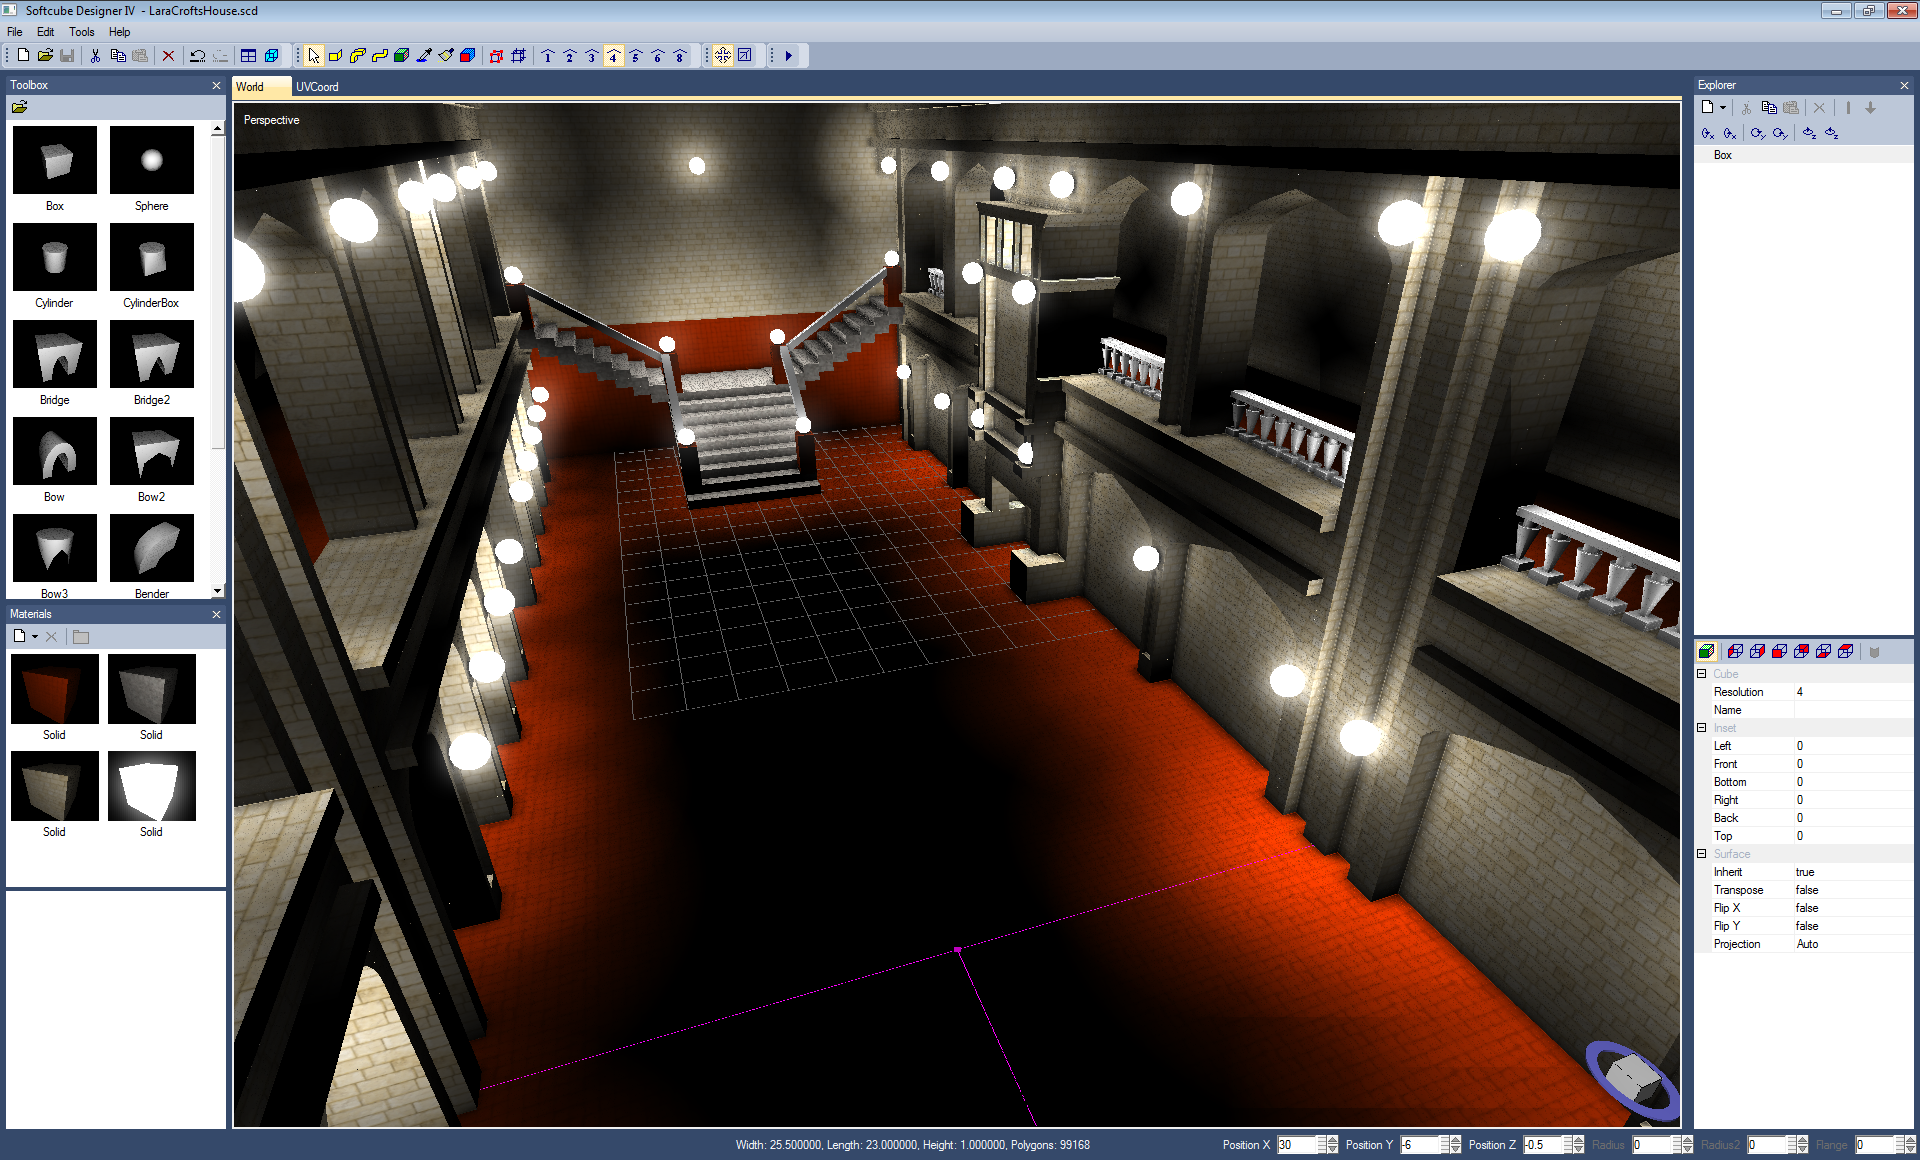Click the undo icon in toolbar
This screenshot has height=1160, width=1920.
pyautogui.click(x=197, y=56)
